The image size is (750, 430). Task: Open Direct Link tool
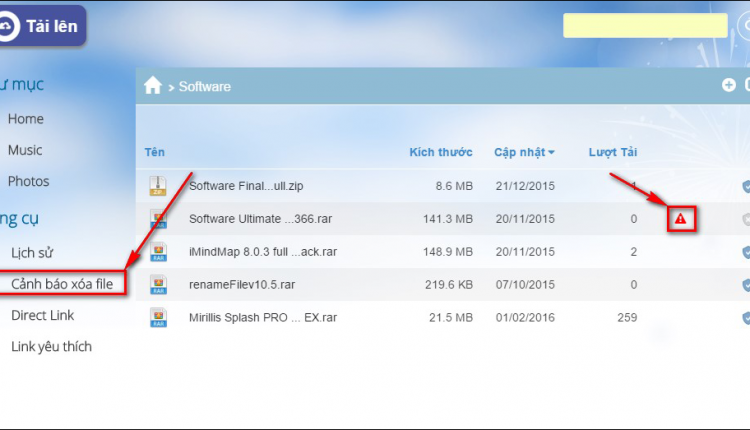coord(43,315)
